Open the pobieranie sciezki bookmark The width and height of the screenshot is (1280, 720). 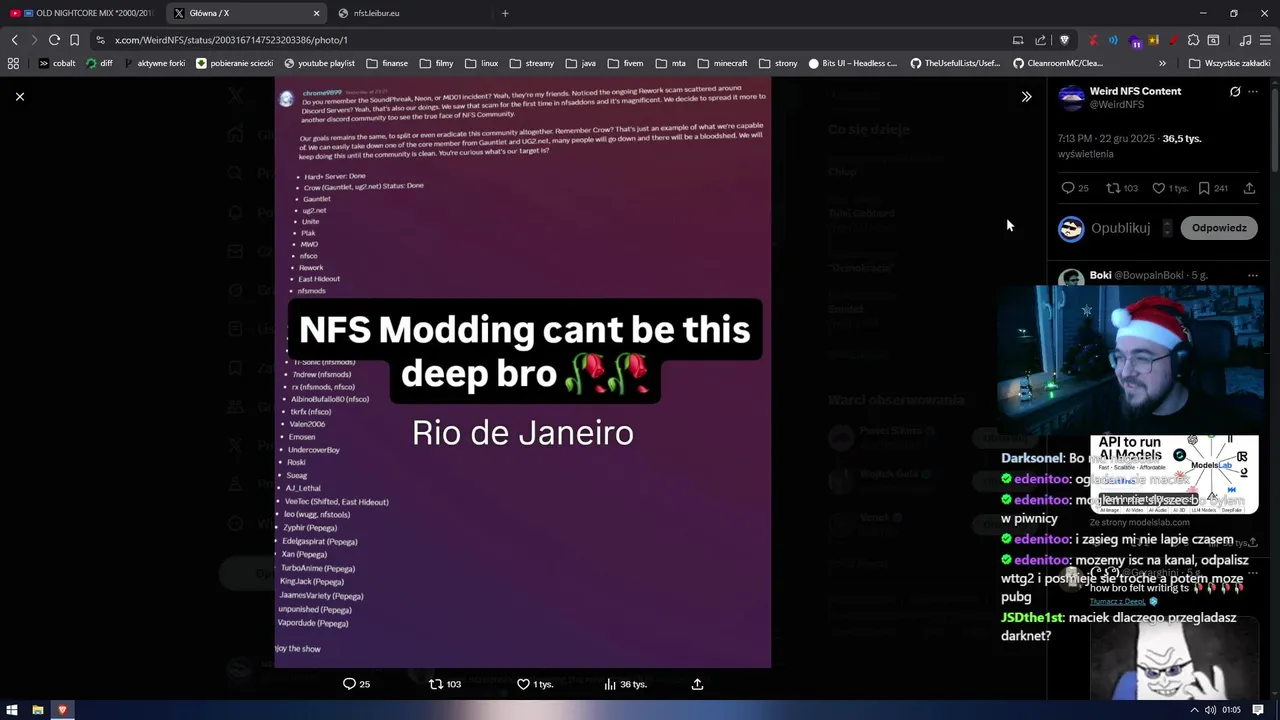pos(235,63)
